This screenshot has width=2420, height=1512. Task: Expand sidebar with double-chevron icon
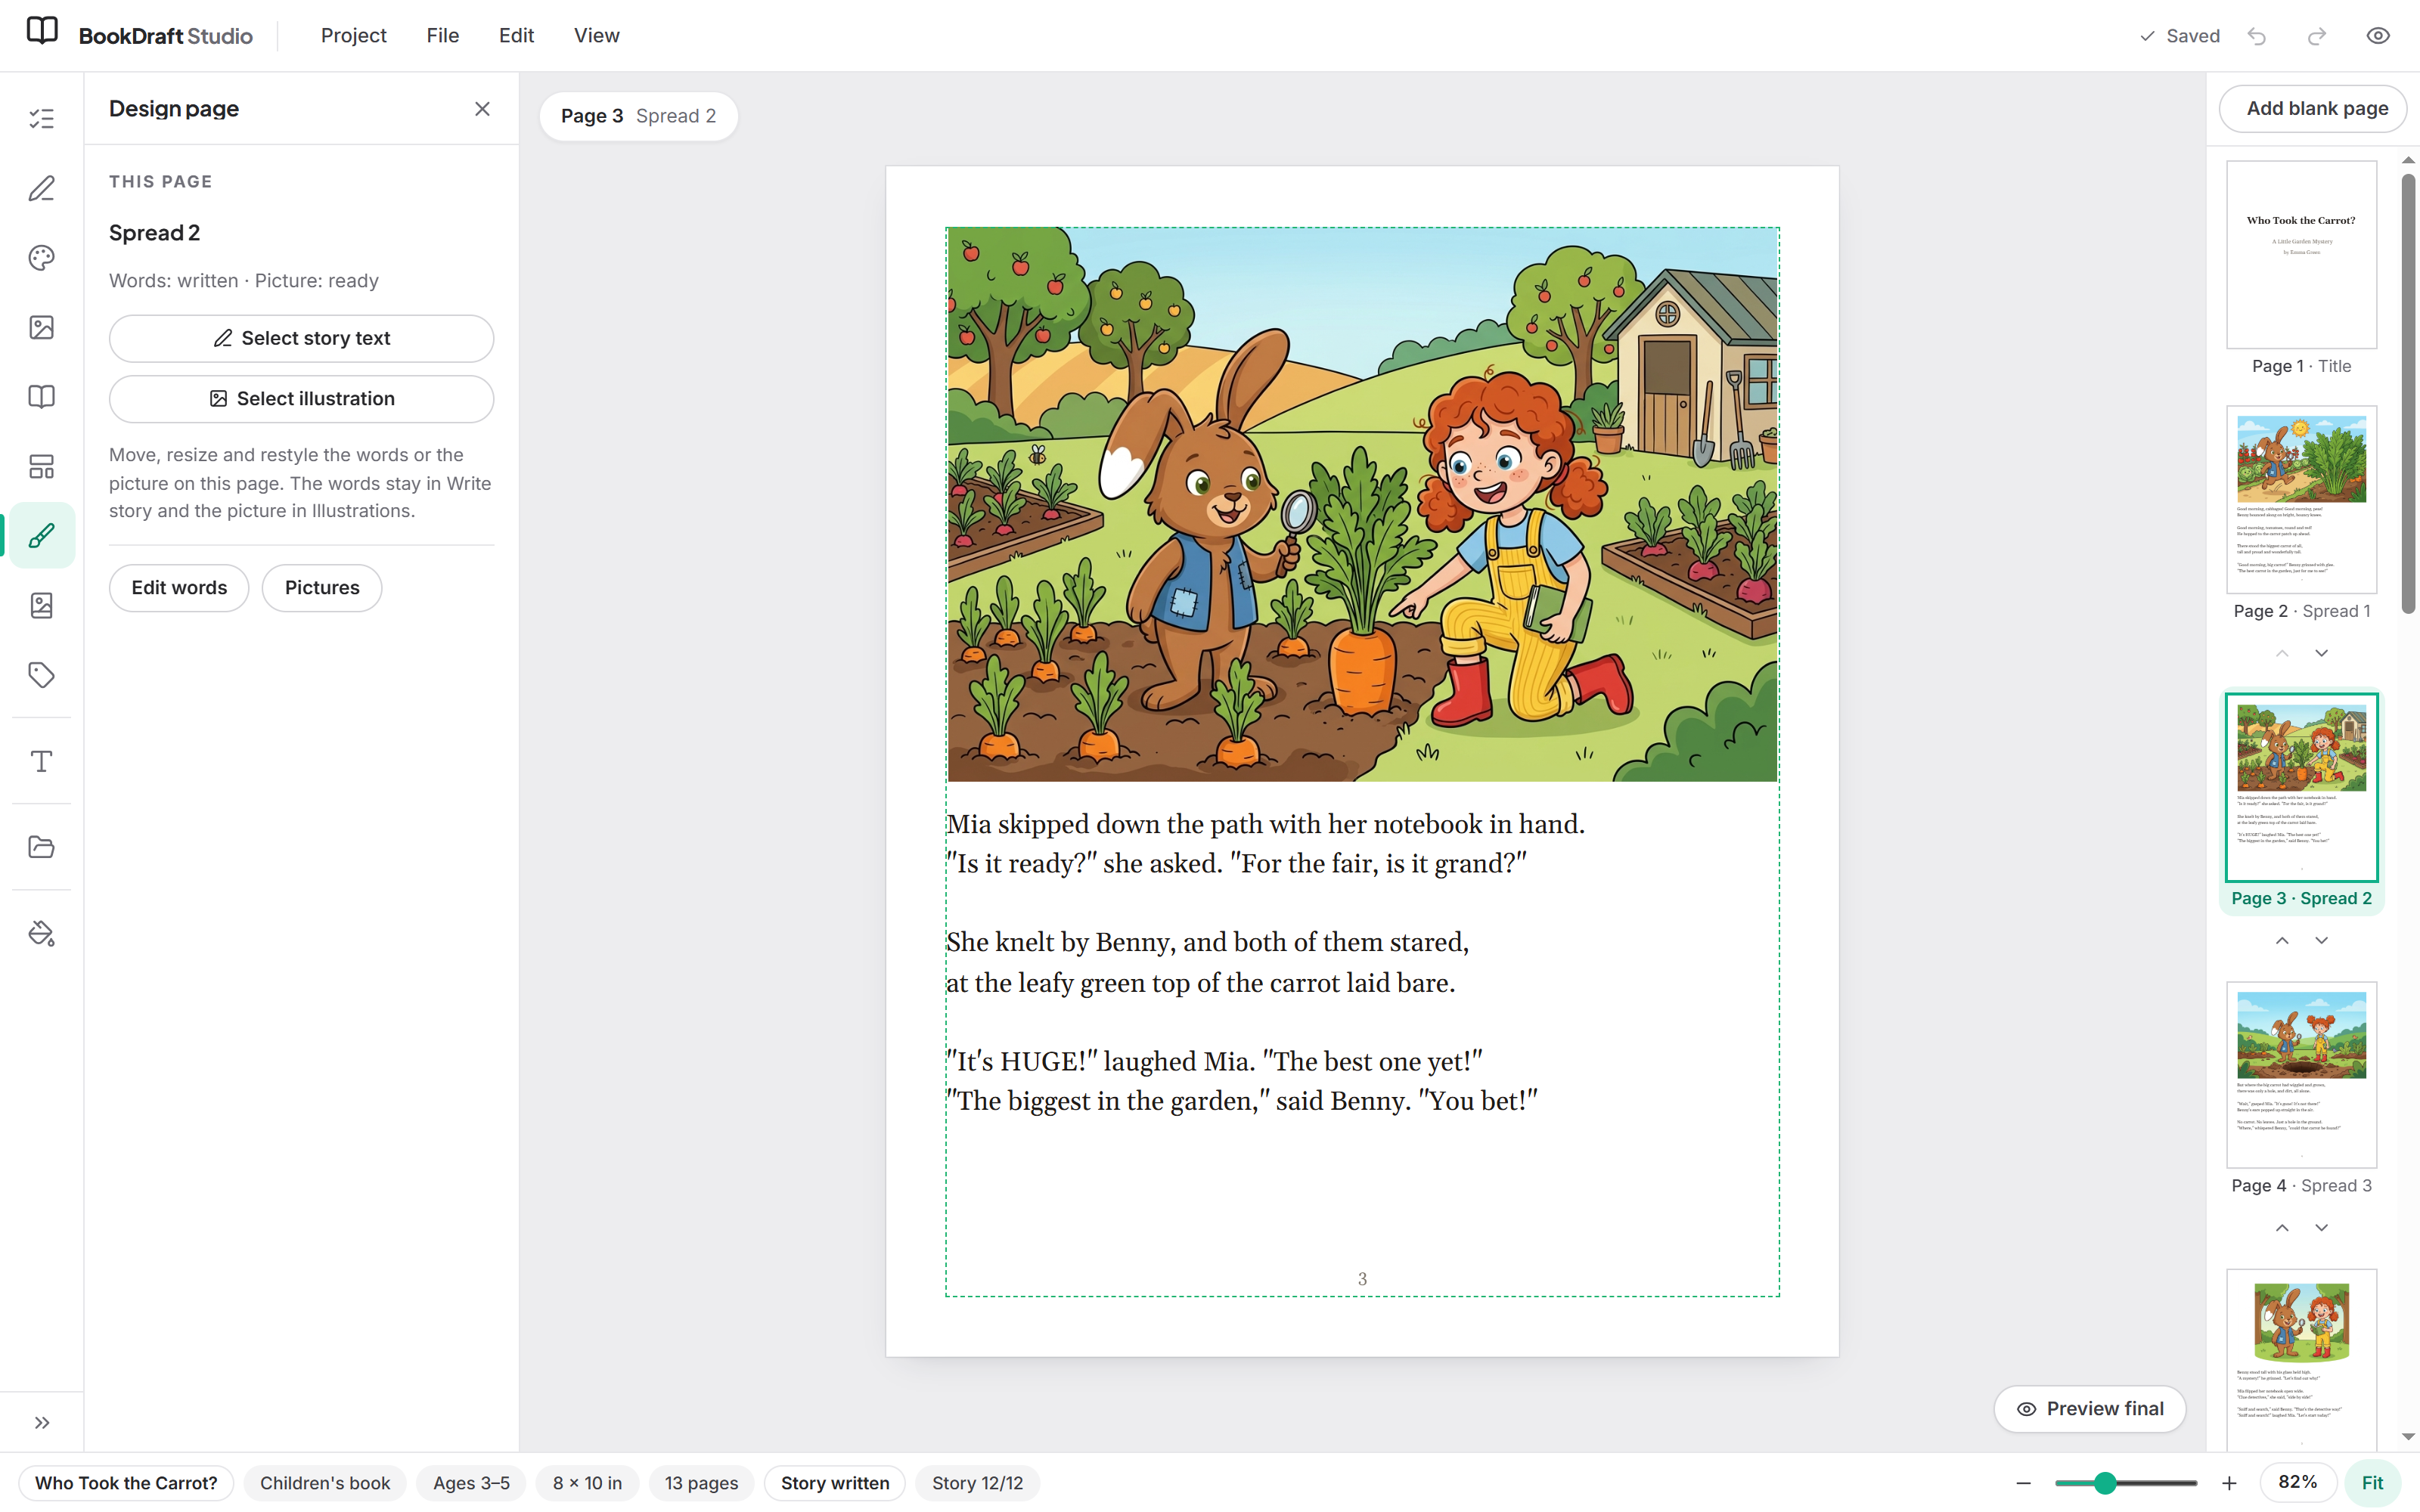(41, 1422)
